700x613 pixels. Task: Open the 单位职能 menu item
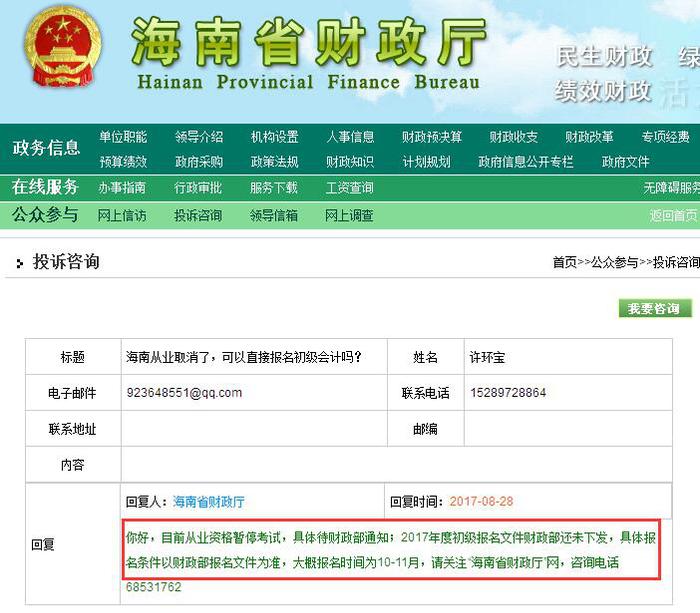tap(123, 137)
